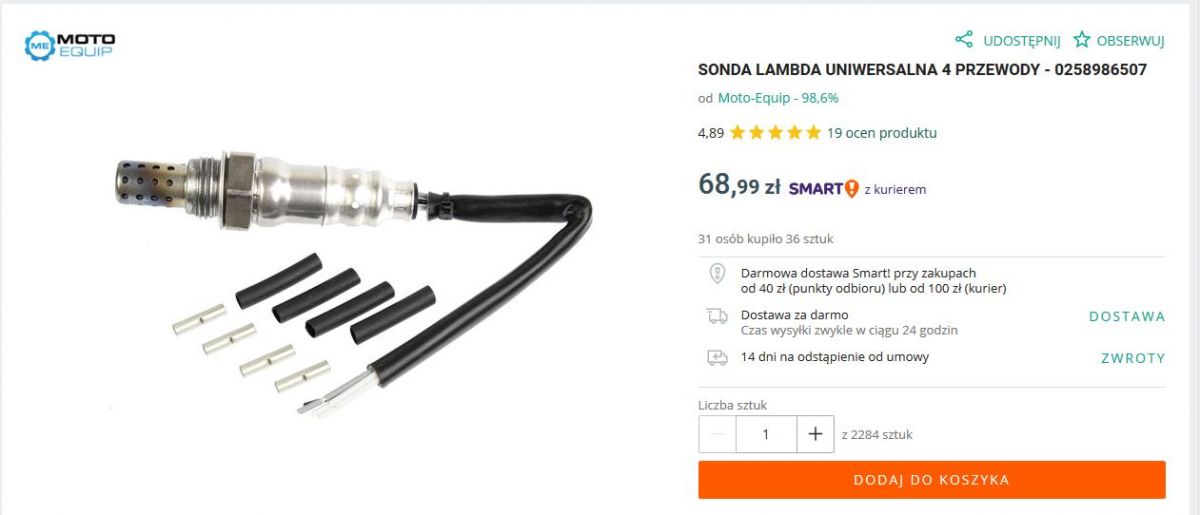The image size is (1200, 515).
Task: Open the 19 ocen produktu reviews link
Action: [882, 132]
